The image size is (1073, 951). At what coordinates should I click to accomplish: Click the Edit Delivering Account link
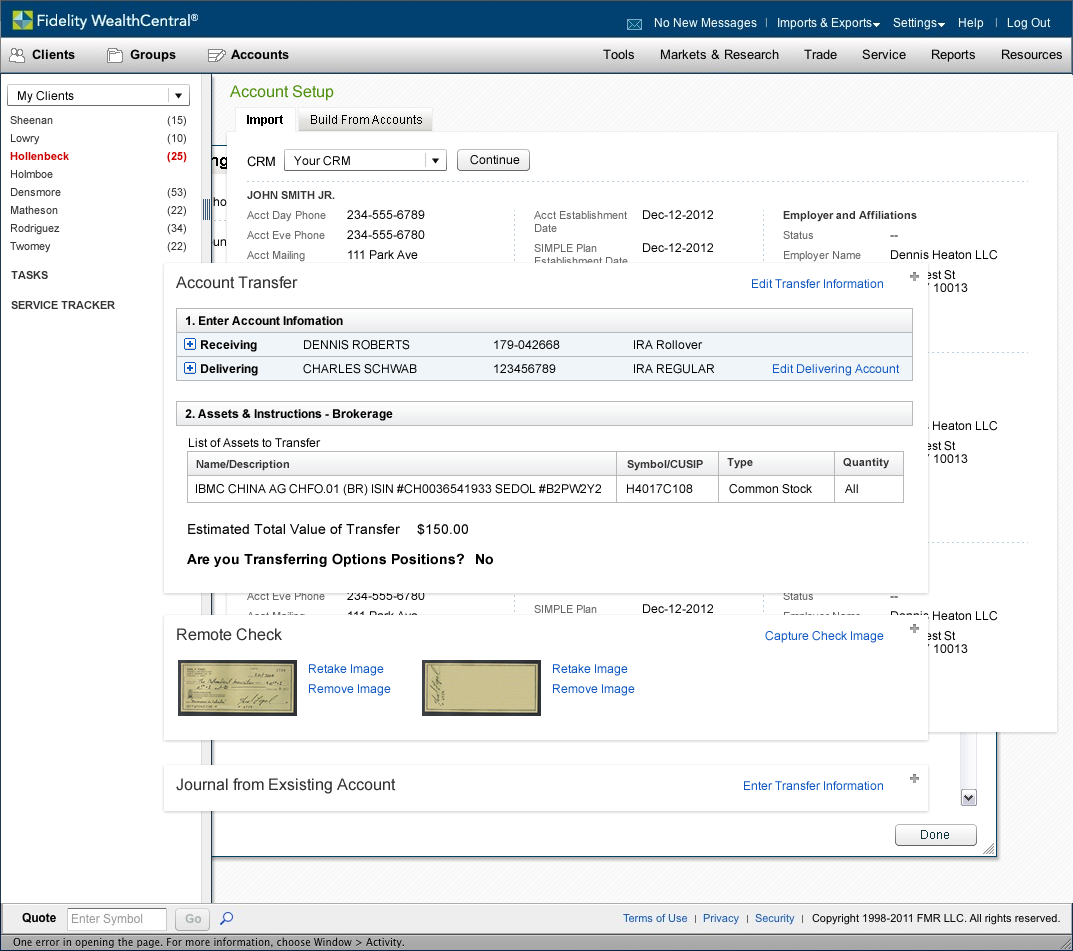click(x=835, y=369)
